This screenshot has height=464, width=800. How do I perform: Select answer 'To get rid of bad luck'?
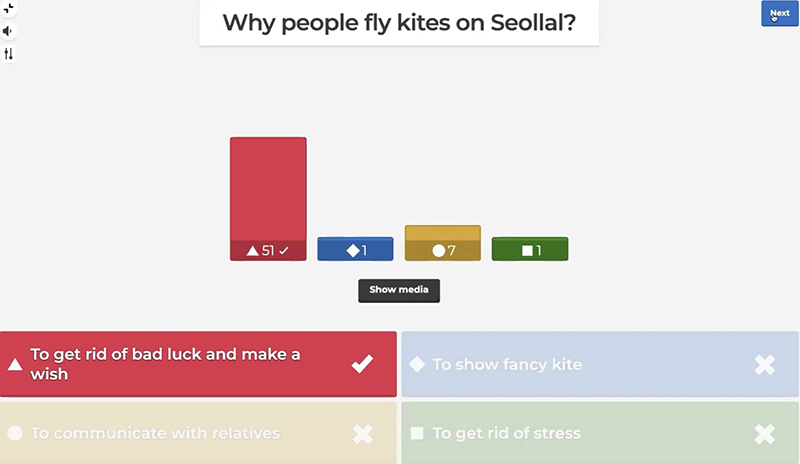(x=180, y=364)
